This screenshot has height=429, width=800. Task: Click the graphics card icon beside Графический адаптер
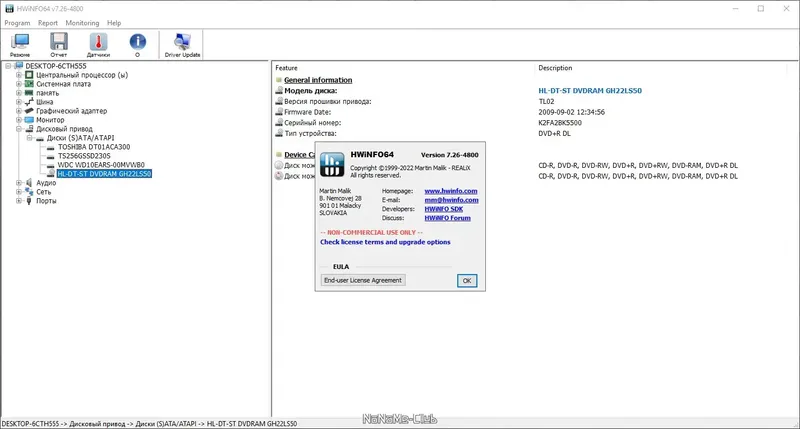(x=29, y=111)
